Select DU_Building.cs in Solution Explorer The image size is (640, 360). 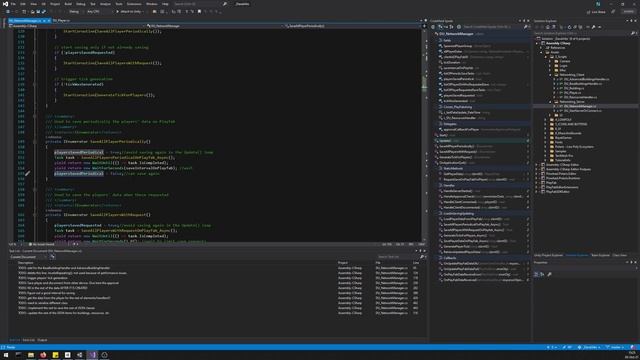click(x=574, y=88)
